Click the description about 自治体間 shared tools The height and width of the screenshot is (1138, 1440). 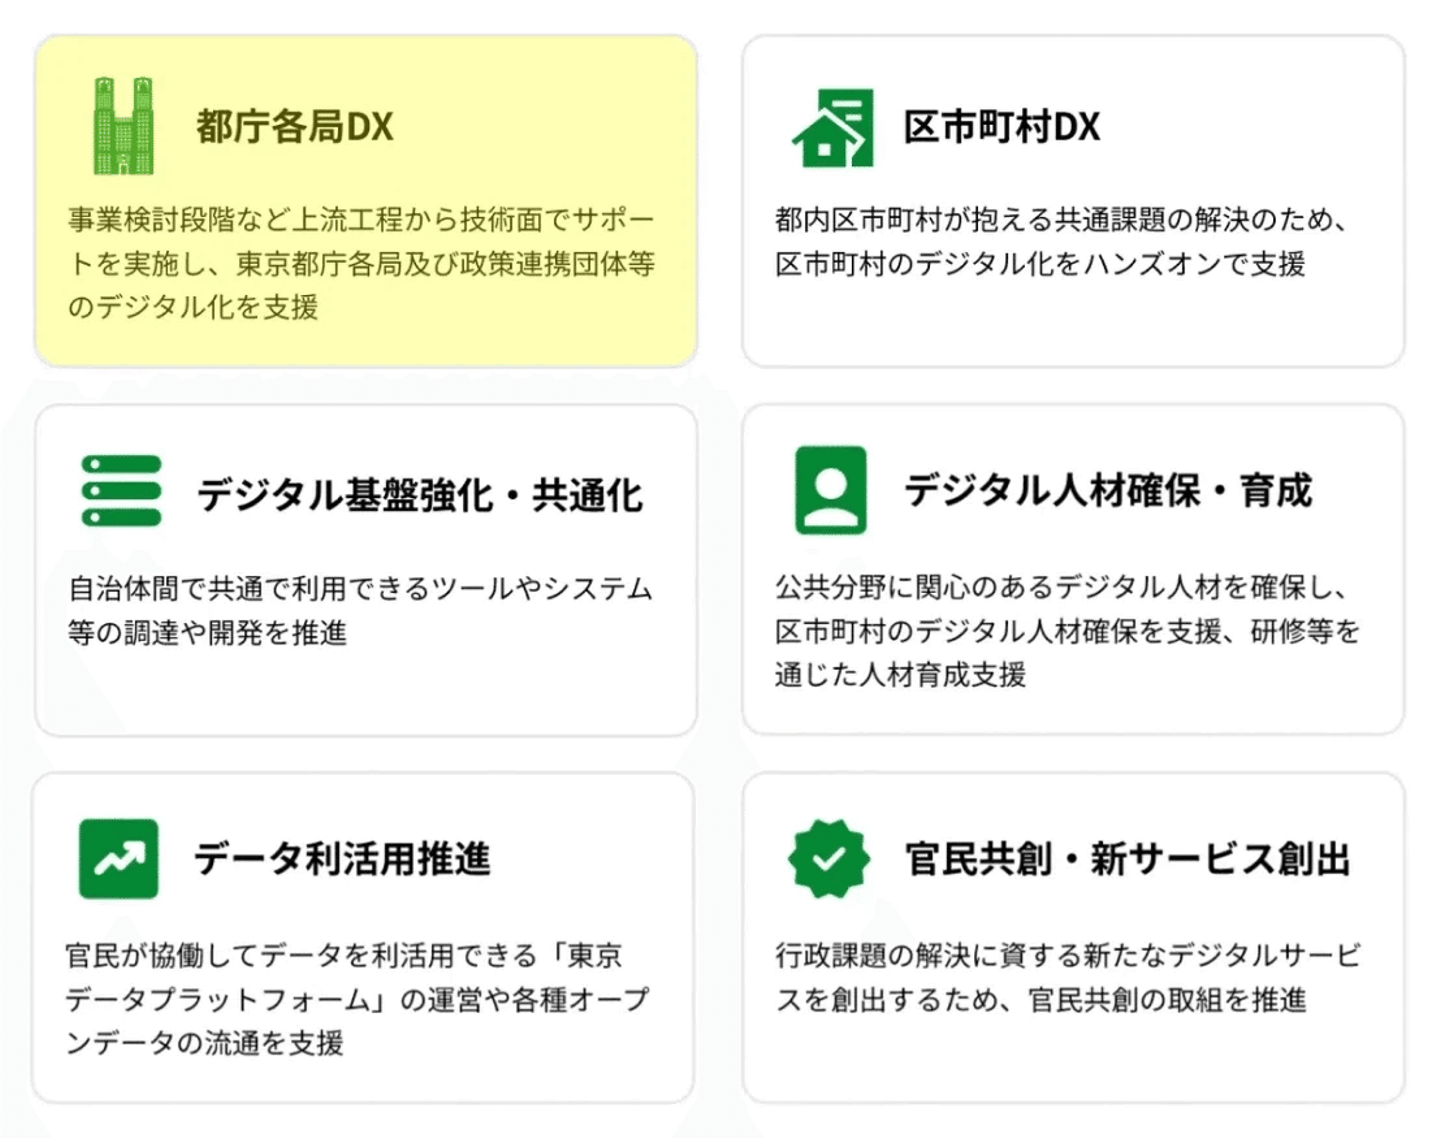click(x=360, y=610)
